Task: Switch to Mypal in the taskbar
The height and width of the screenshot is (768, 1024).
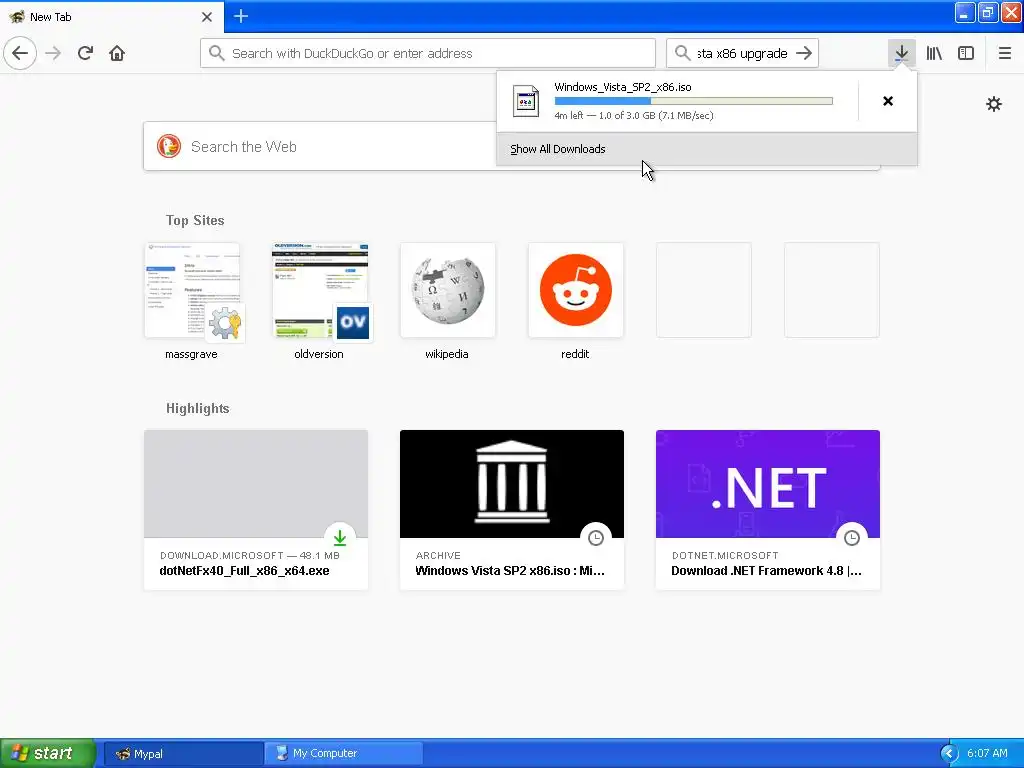Action: pyautogui.click(x=184, y=754)
